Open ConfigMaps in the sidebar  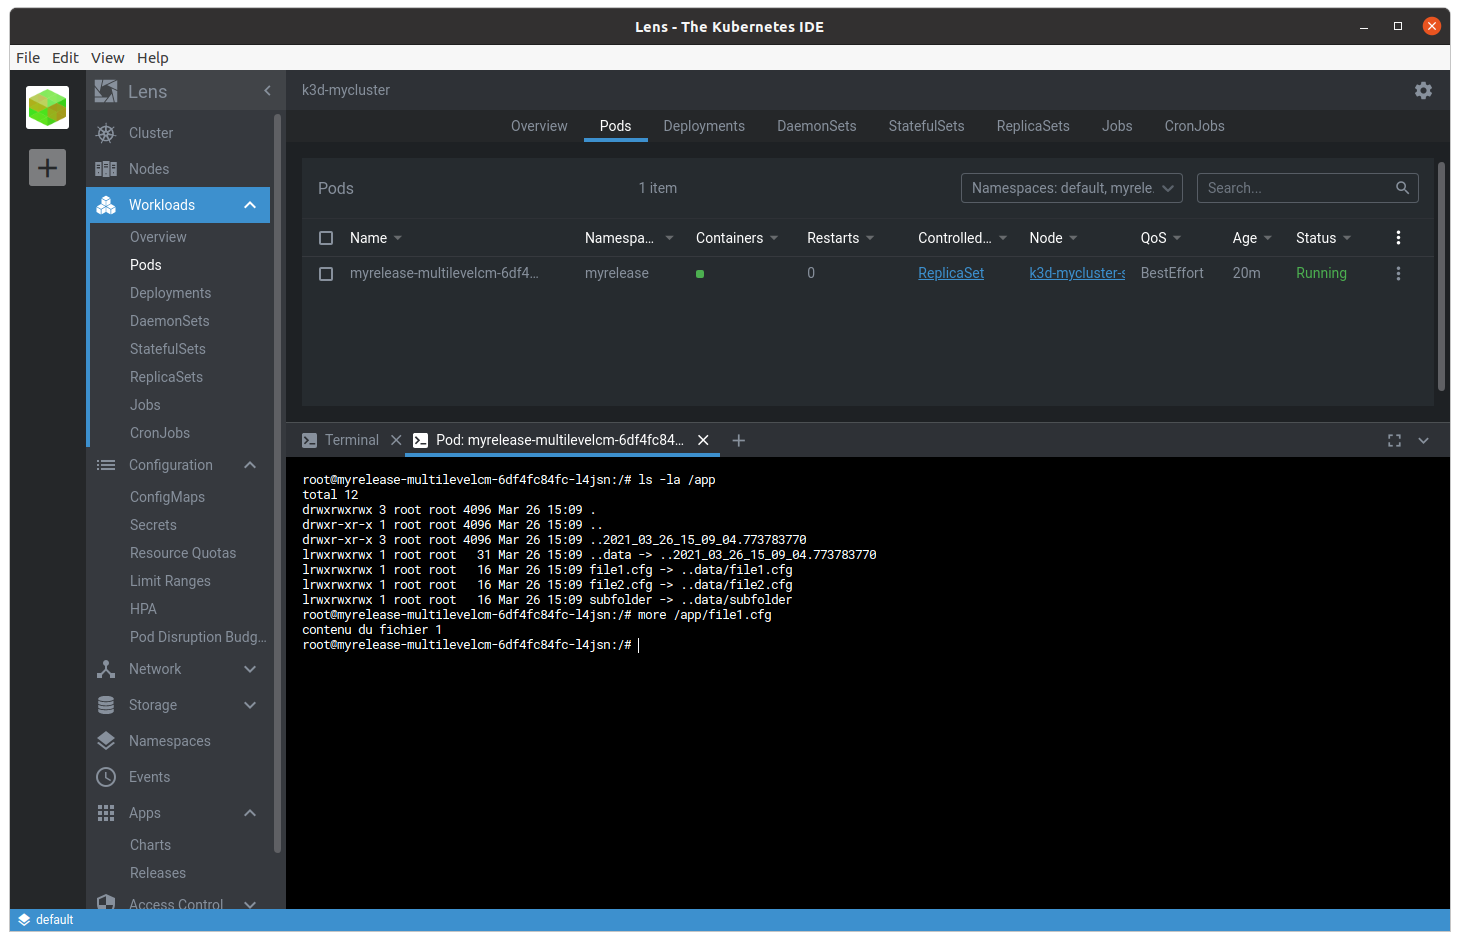167,497
